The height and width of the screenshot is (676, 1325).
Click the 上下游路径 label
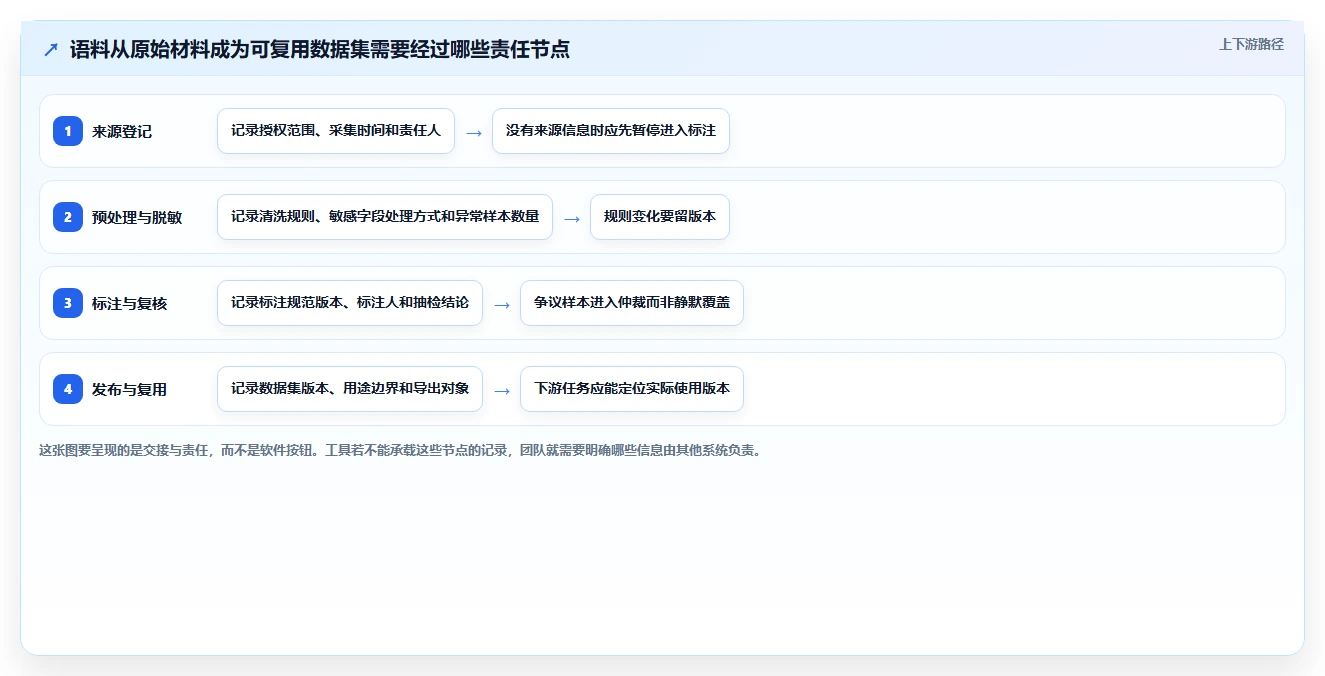coord(1251,44)
